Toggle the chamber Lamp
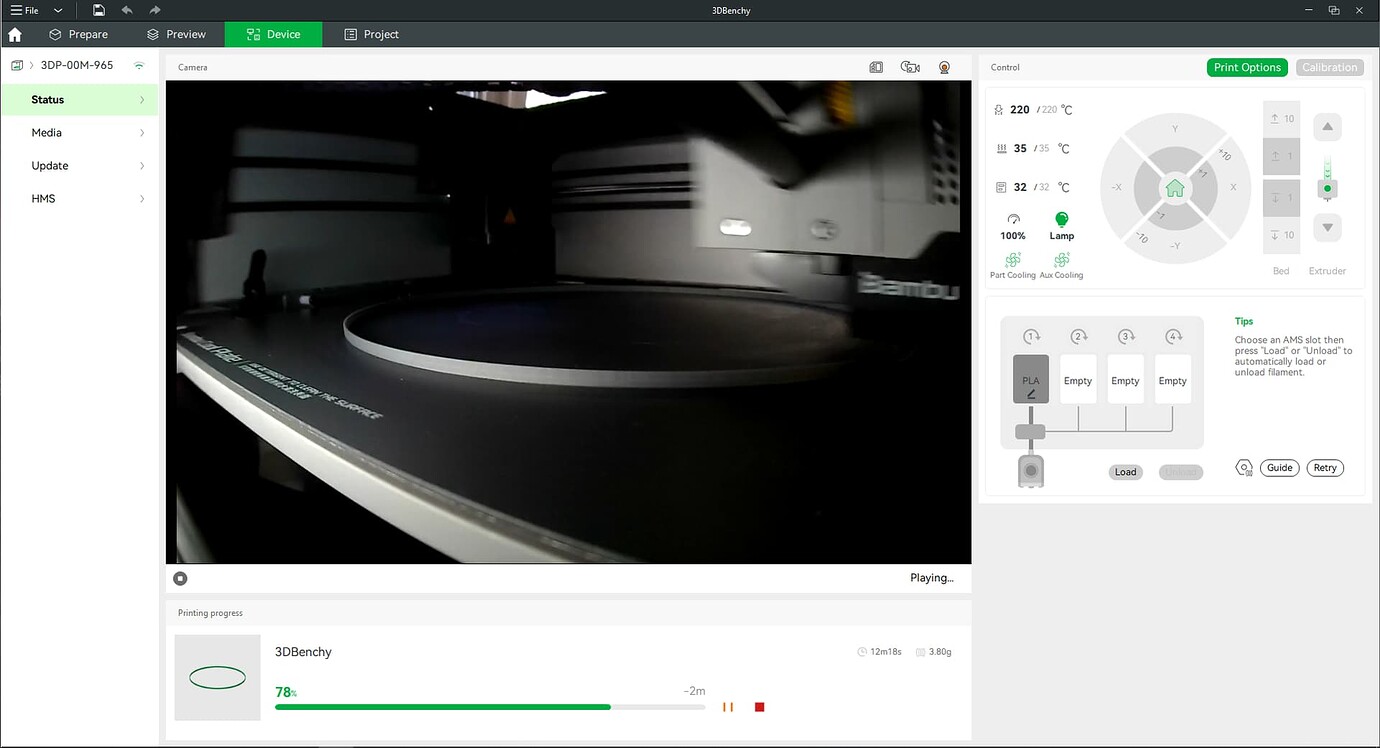Image resolution: width=1380 pixels, height=748 pixels. click(1062, 226)
